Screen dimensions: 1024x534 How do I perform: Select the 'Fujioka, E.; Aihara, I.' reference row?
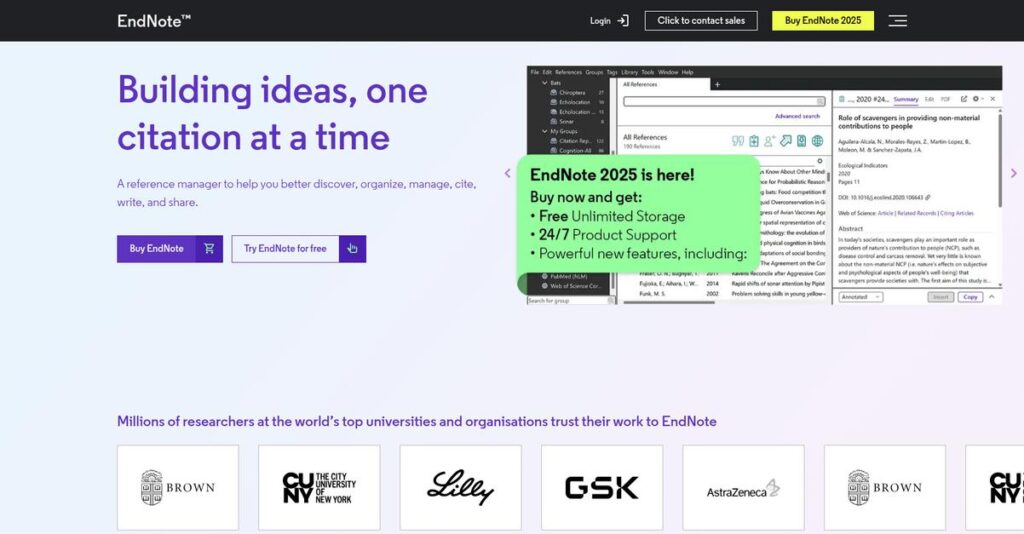point(731,284)
